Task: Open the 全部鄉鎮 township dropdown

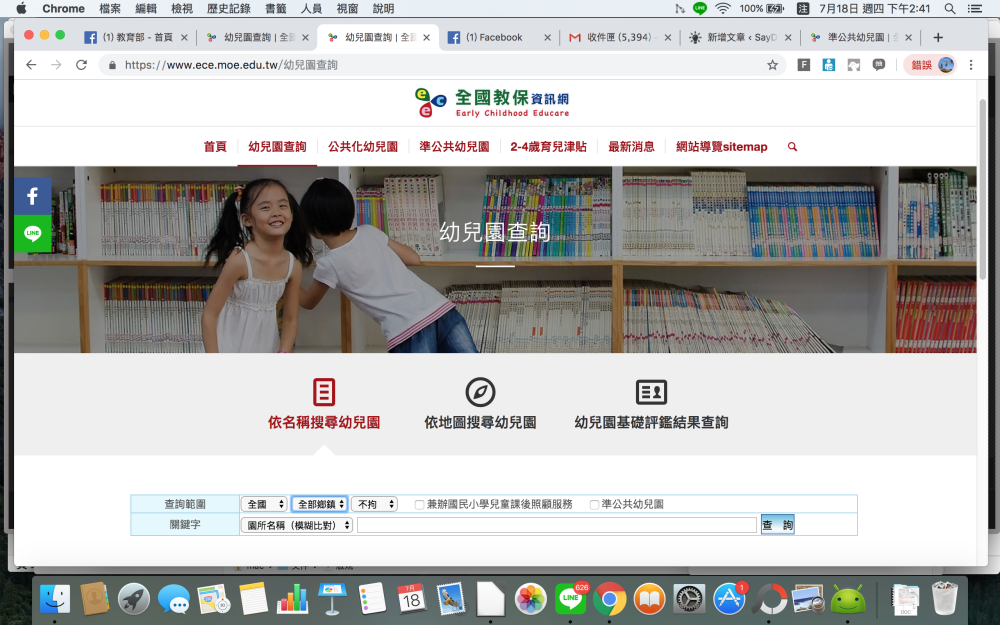Action: [x=320, y=504]
